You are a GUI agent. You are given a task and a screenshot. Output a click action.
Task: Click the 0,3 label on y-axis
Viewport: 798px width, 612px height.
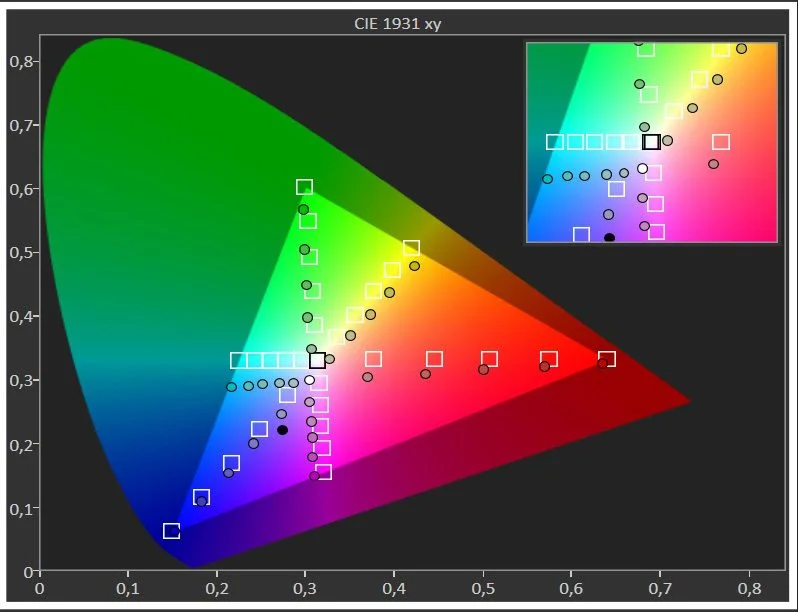pyautogui.click(x=21, y=380)
